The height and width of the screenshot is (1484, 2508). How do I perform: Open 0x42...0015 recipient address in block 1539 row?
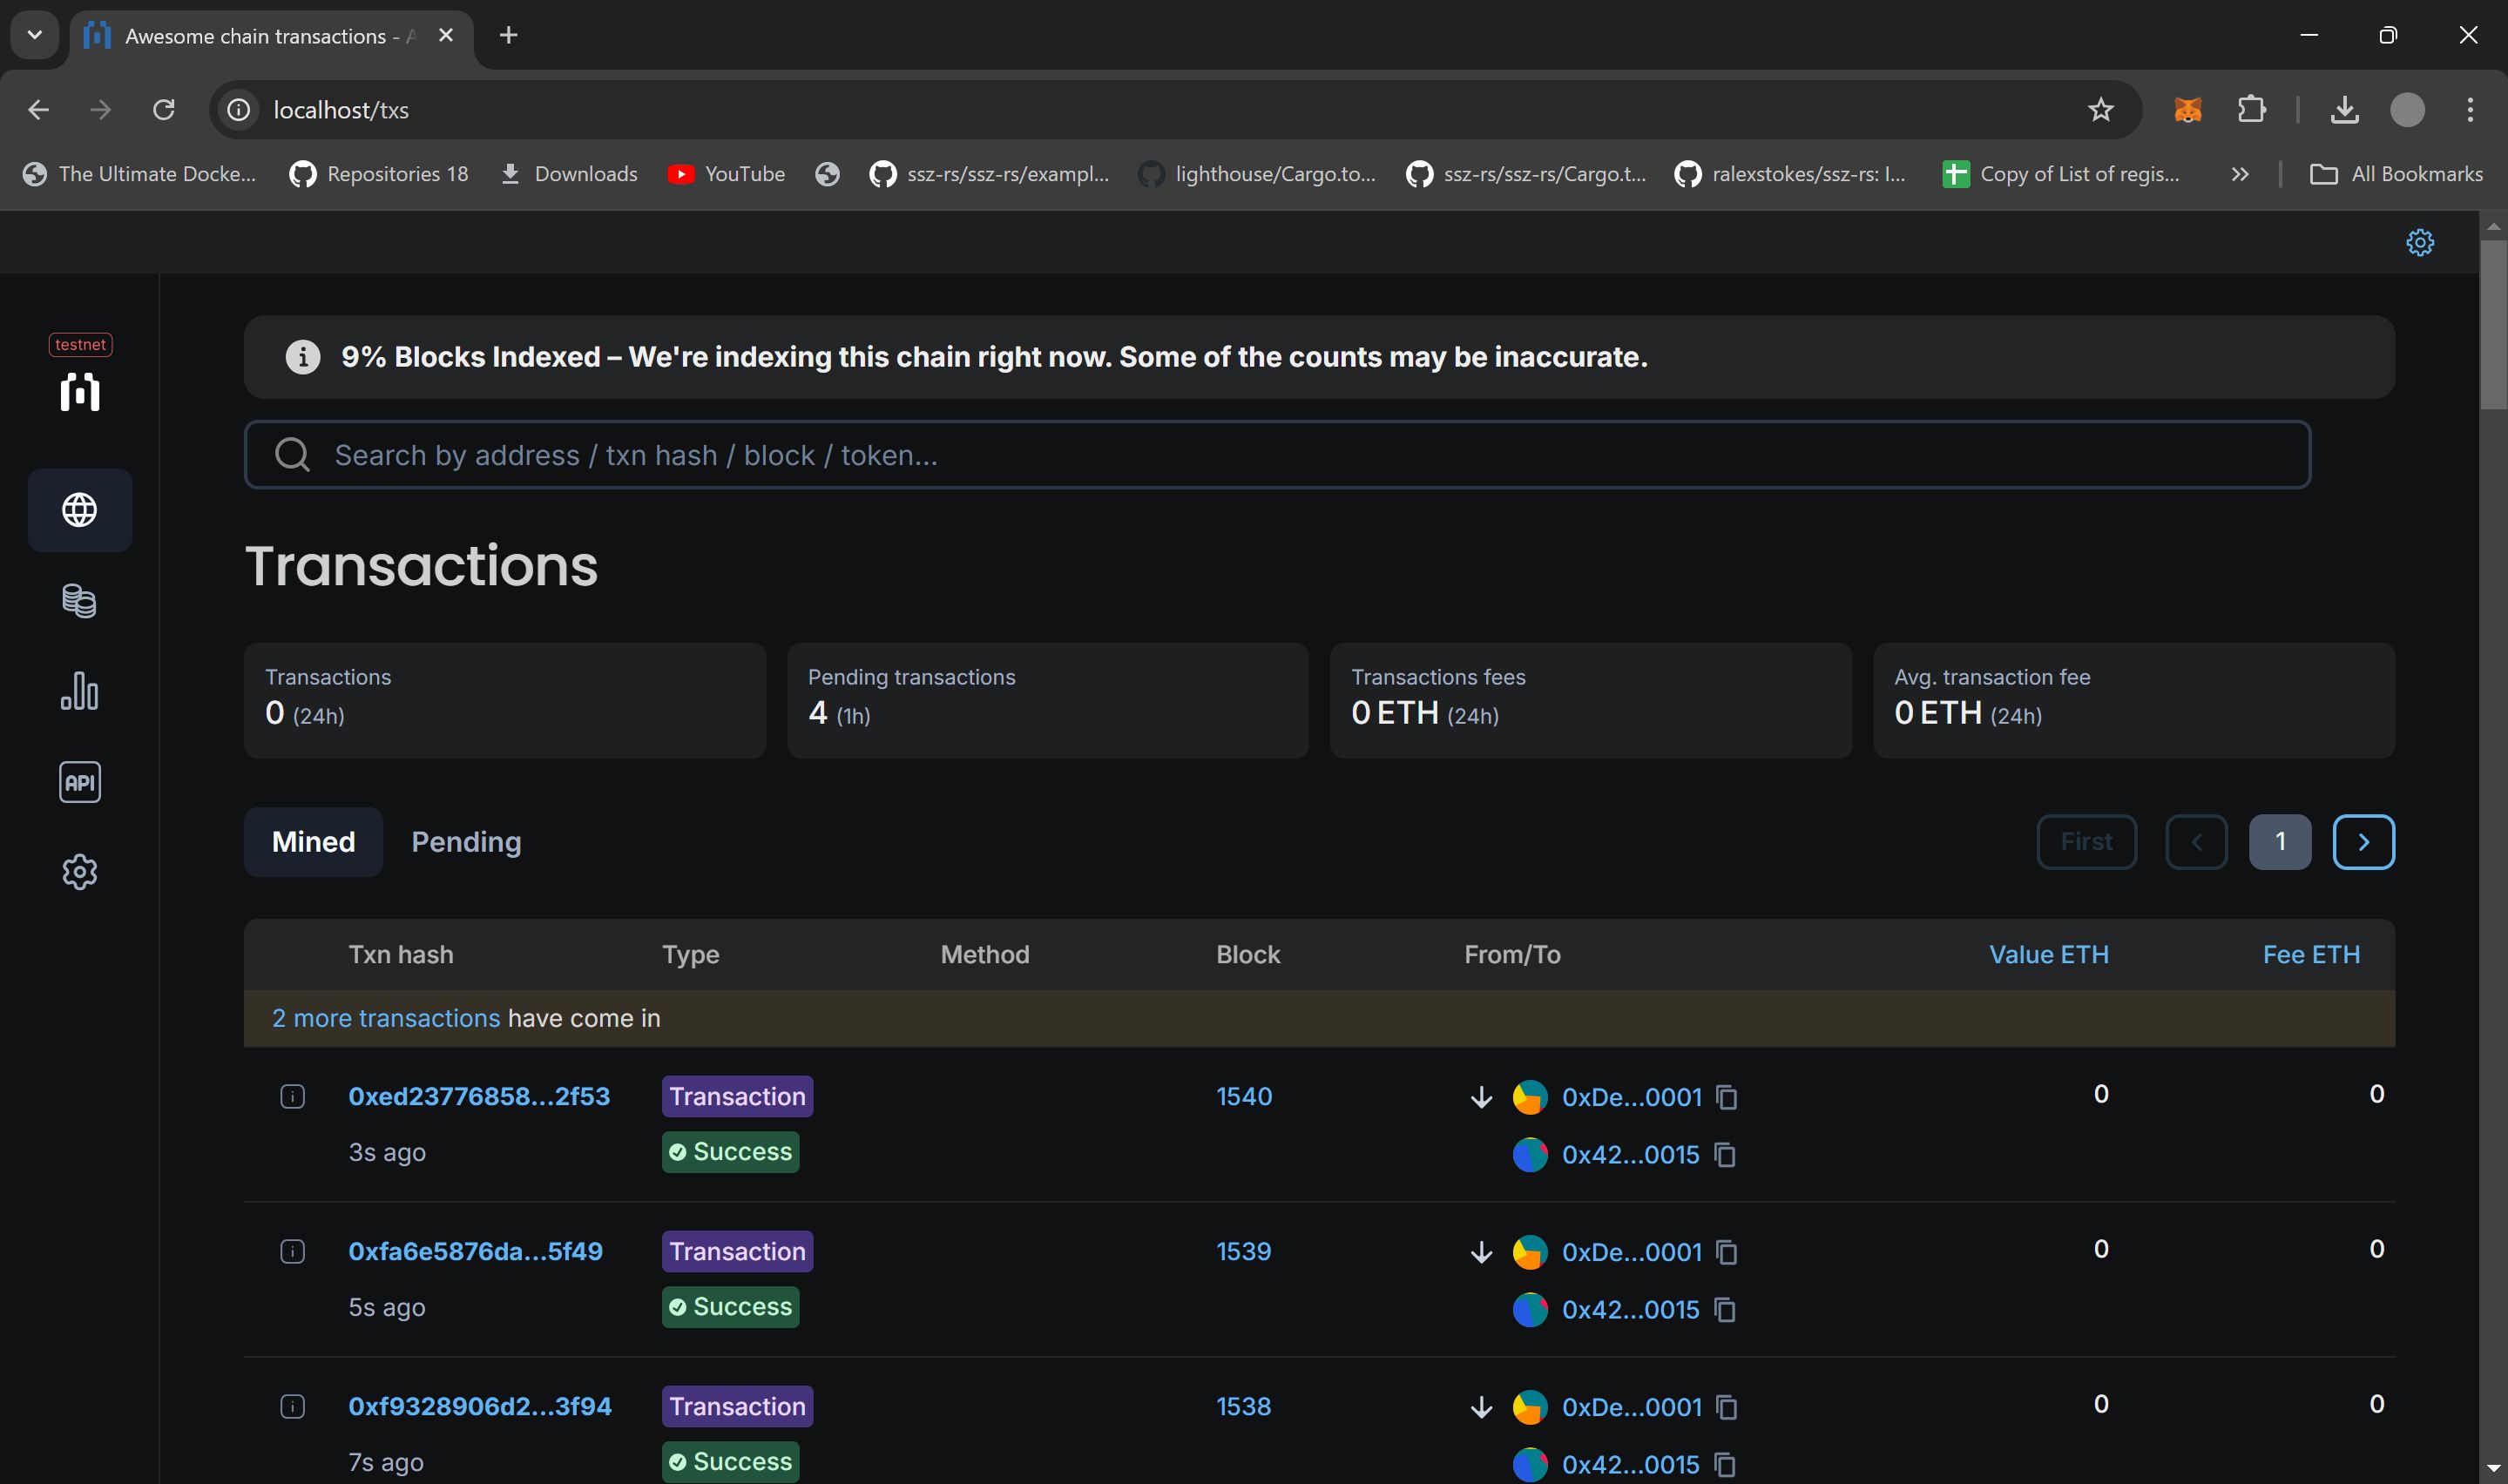(x=1630, y=1310)
